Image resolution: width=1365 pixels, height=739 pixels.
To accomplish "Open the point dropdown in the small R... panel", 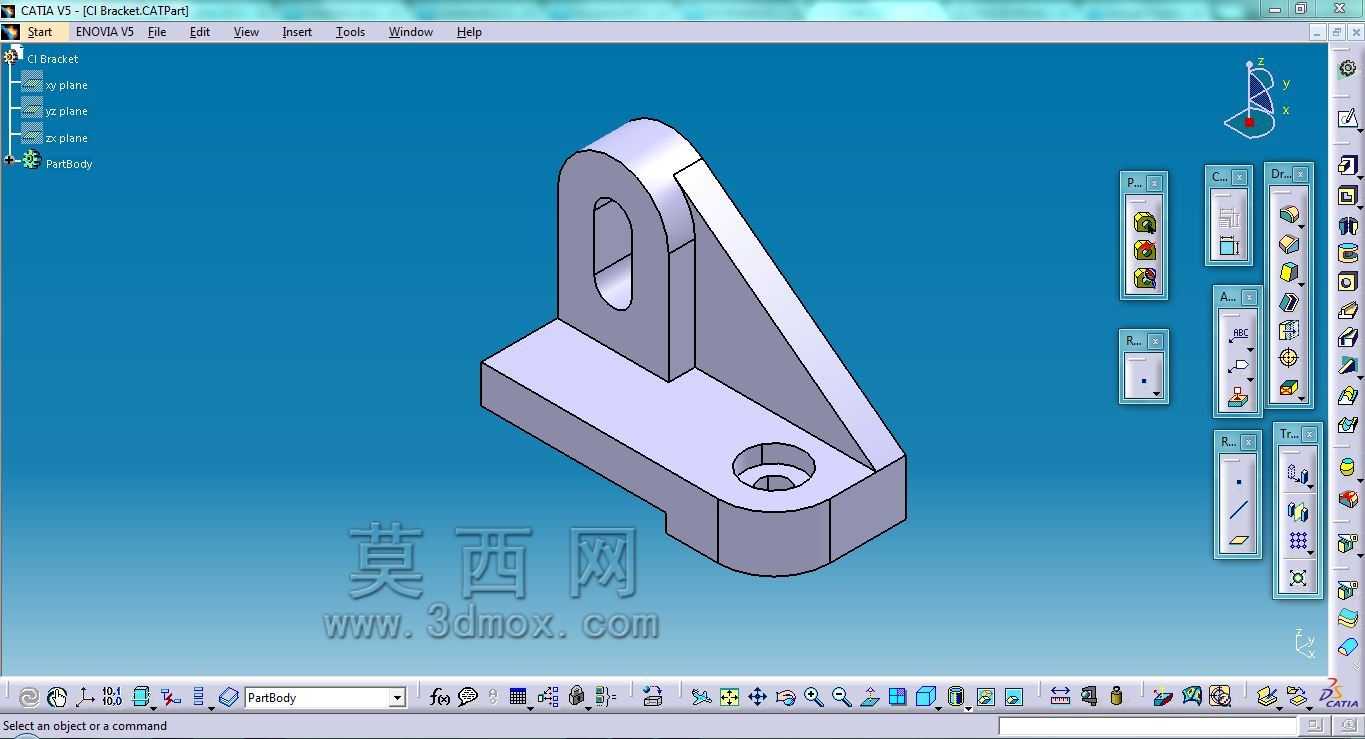I will click(1156, 394).
